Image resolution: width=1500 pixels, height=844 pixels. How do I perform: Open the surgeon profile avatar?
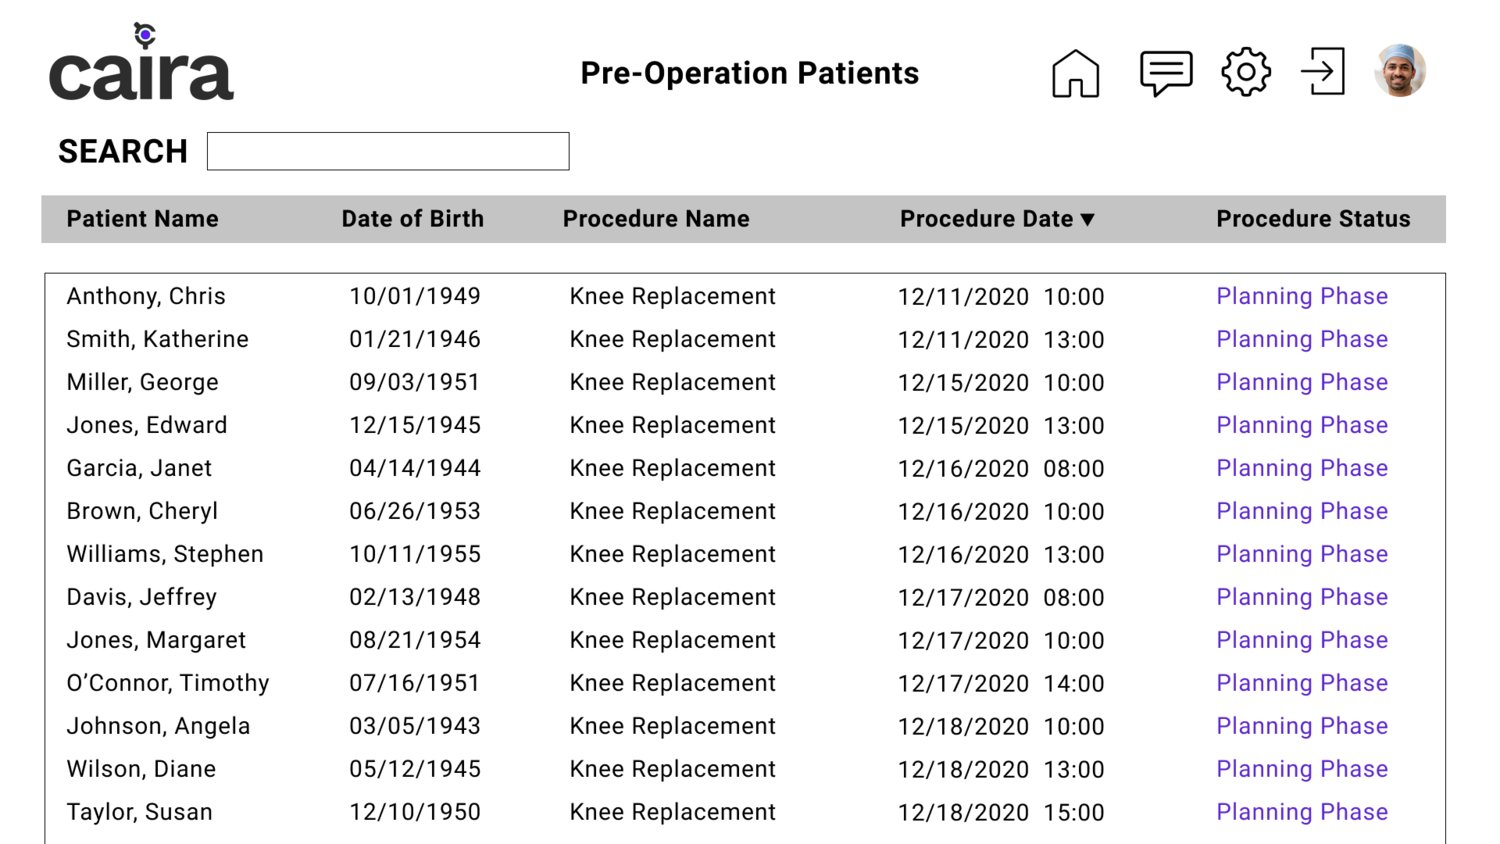tap(1400, 70)
